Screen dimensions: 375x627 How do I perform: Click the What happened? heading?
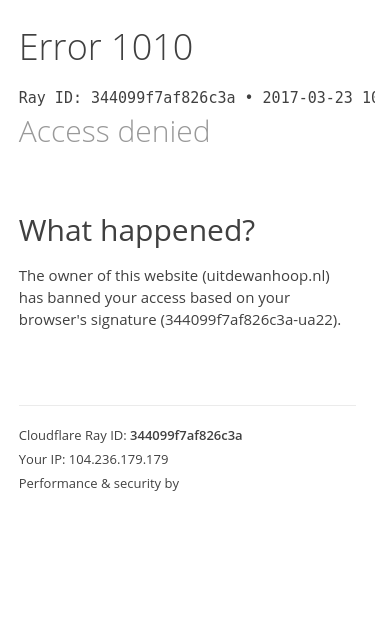click(x=137, y=231)
